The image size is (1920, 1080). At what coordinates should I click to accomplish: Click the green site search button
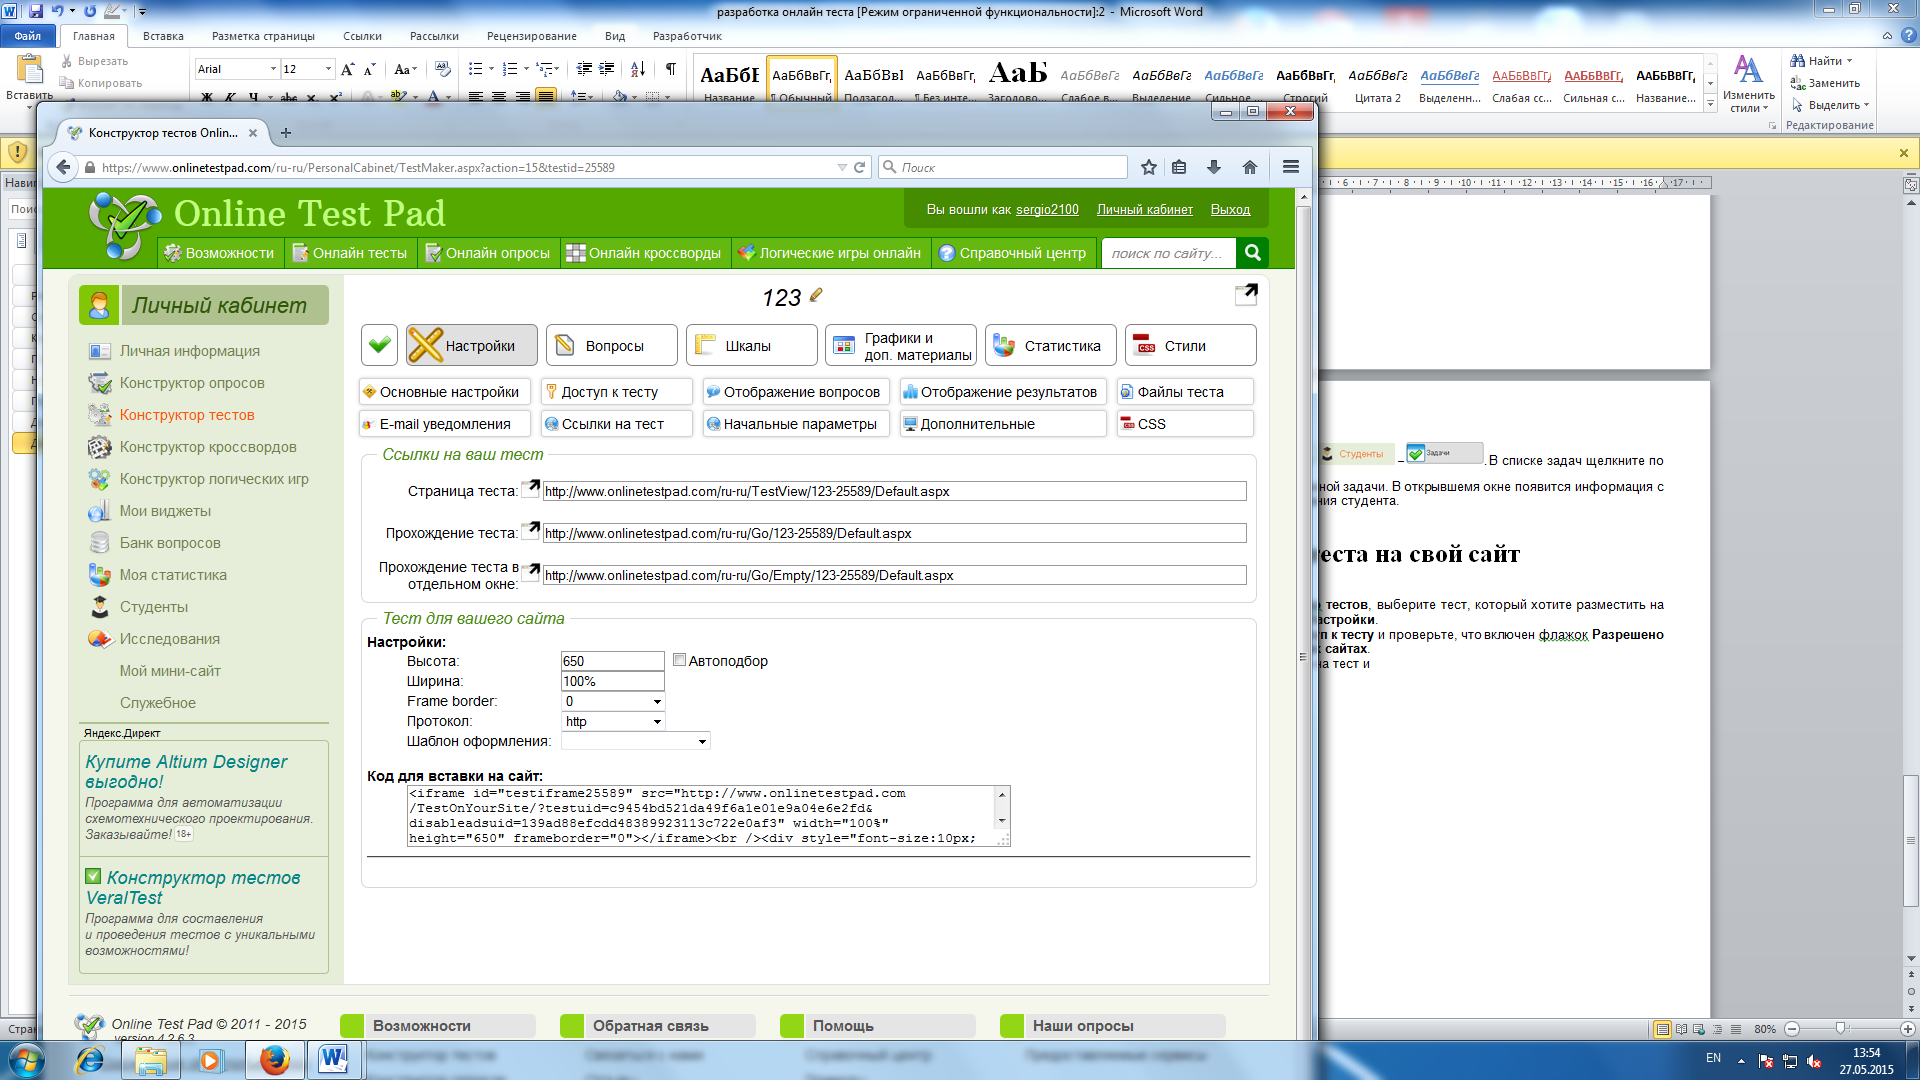pos(1252,253)
